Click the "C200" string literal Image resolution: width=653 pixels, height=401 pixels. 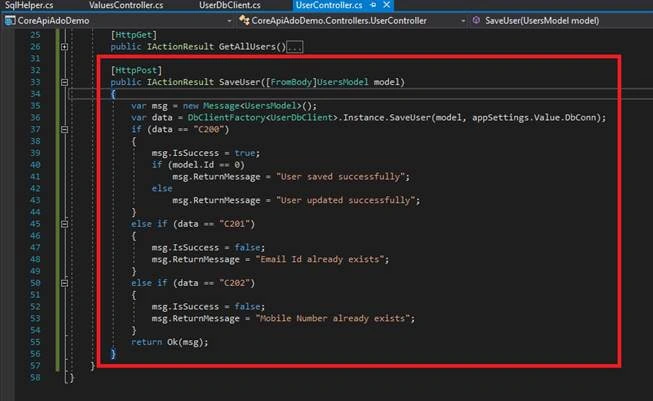211,130
